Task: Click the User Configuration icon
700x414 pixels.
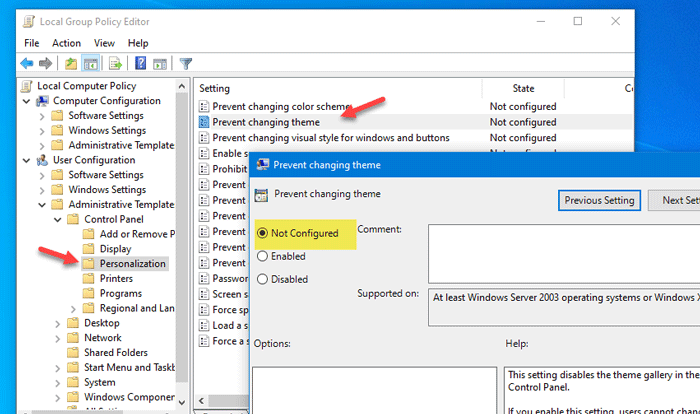Action: pyautogui.click(x=42, y=160)
